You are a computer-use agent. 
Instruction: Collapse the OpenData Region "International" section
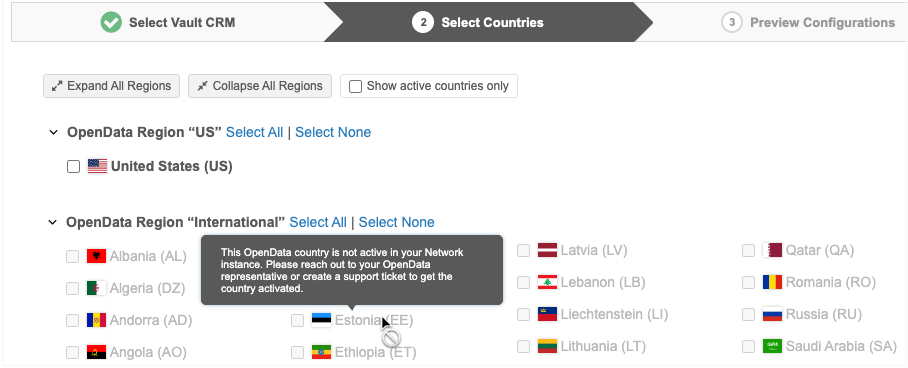click(53, 223)
